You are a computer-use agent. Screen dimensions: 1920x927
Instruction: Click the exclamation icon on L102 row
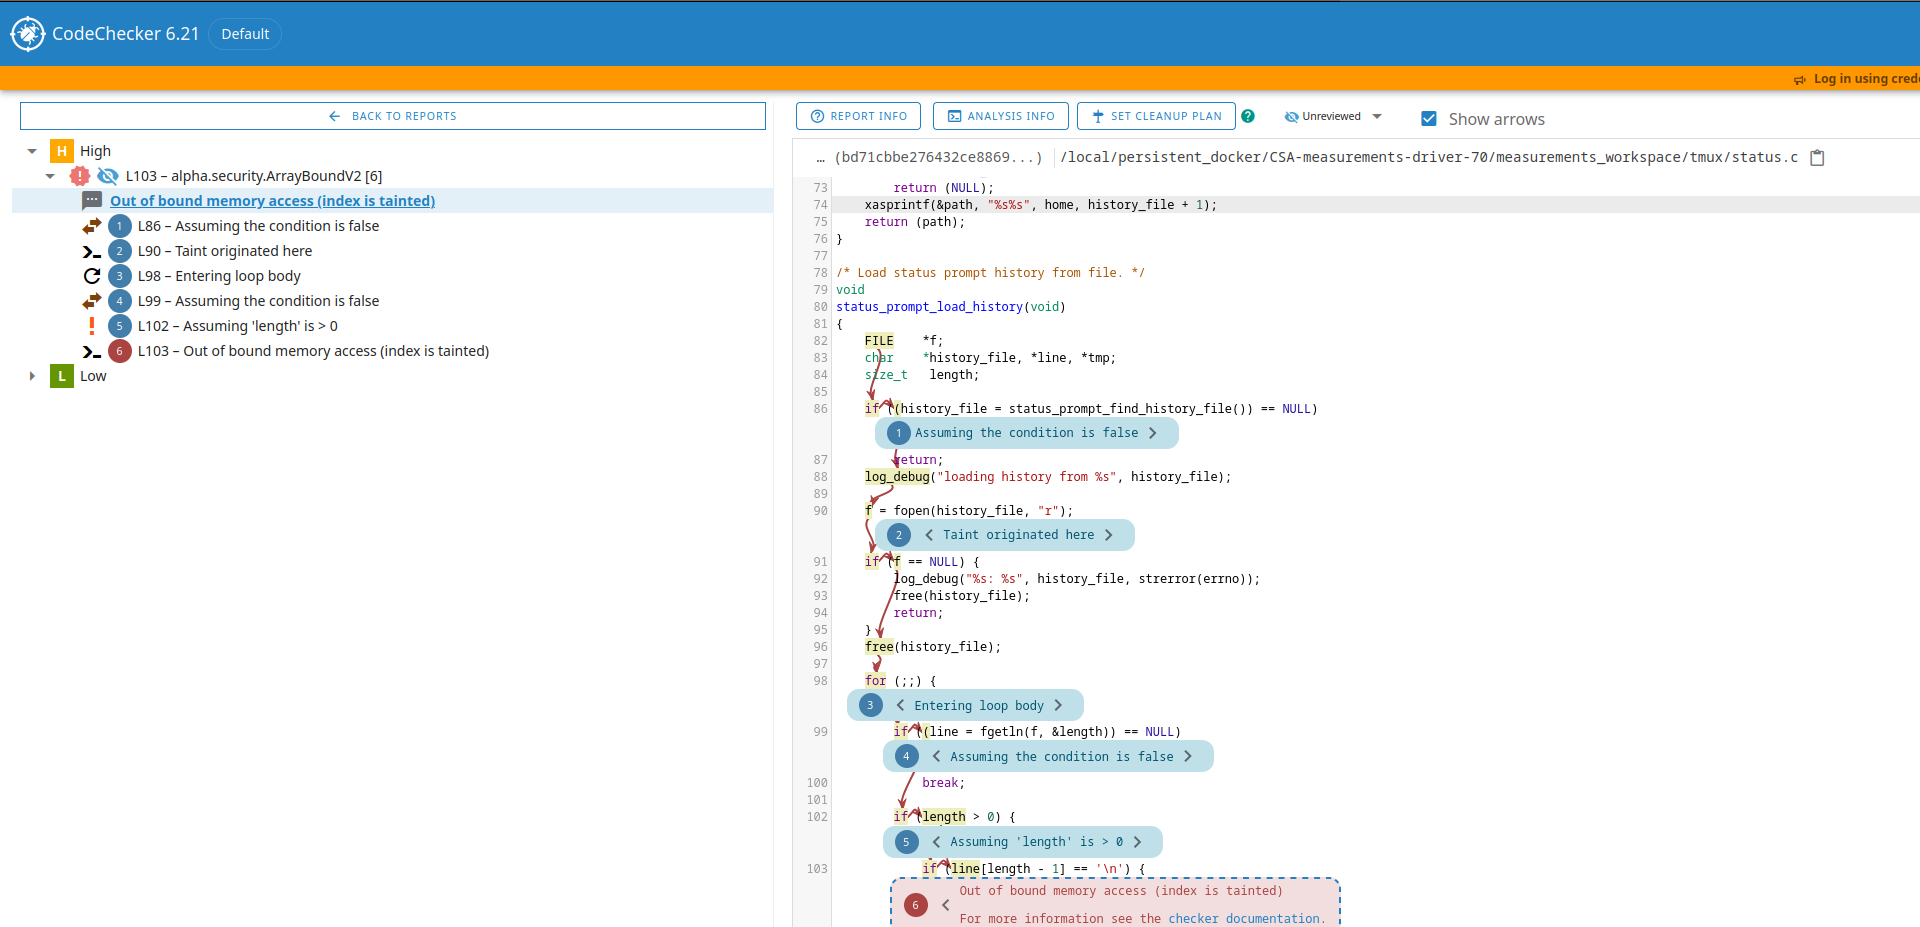(92, 326)
